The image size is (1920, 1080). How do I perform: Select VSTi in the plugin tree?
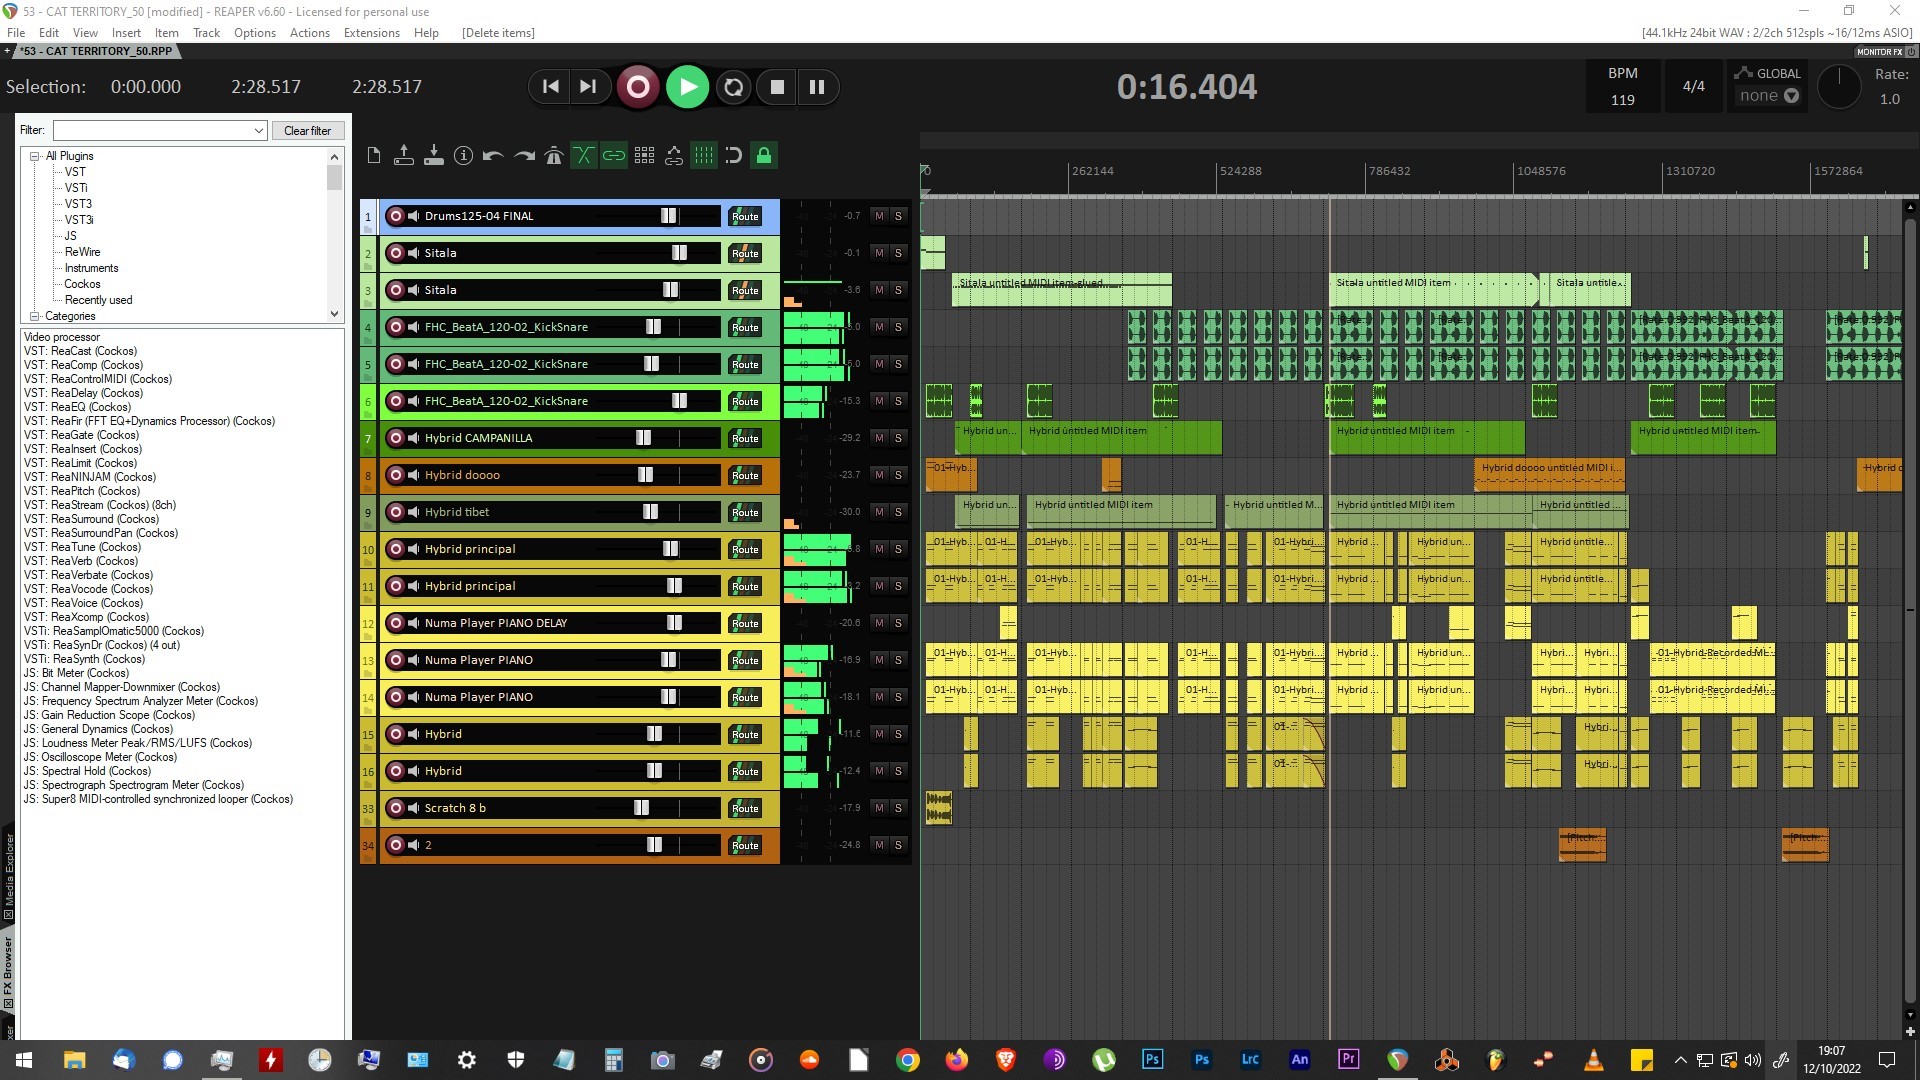click(76, 188)
